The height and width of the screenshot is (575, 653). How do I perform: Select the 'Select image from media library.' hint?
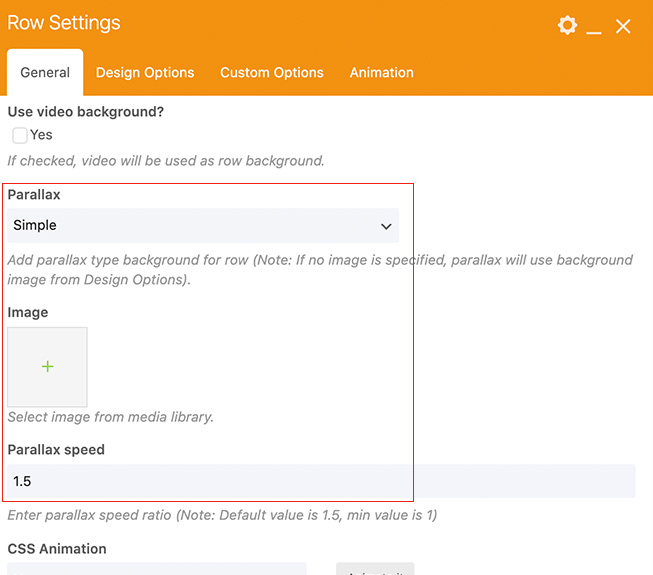click(x=111, y=417)
